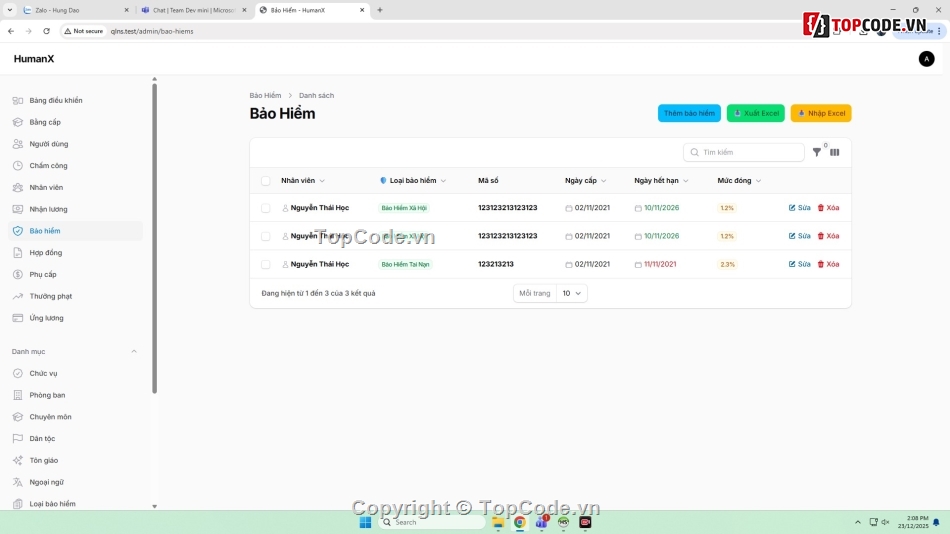Switch to Zalo - Hung Dao tab

76,10
